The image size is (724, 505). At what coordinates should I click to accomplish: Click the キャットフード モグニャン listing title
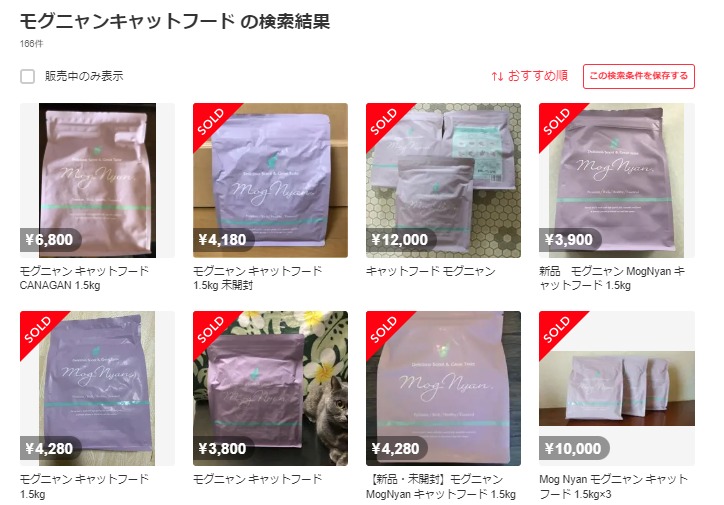click(430, 271)
